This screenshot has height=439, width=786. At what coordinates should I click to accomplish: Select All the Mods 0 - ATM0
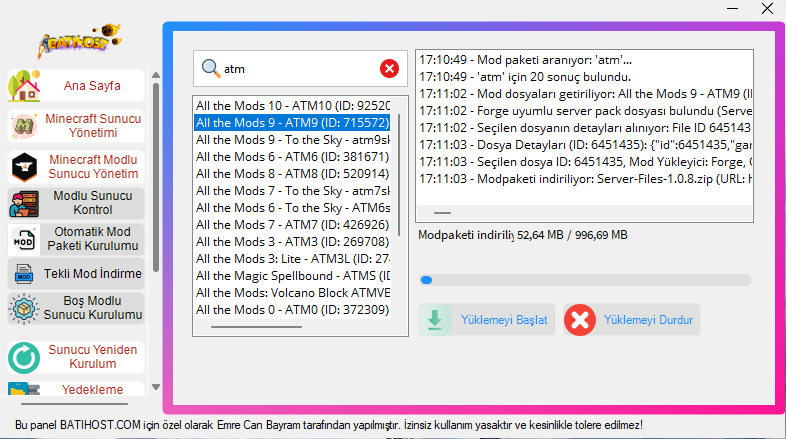point(292,310)
